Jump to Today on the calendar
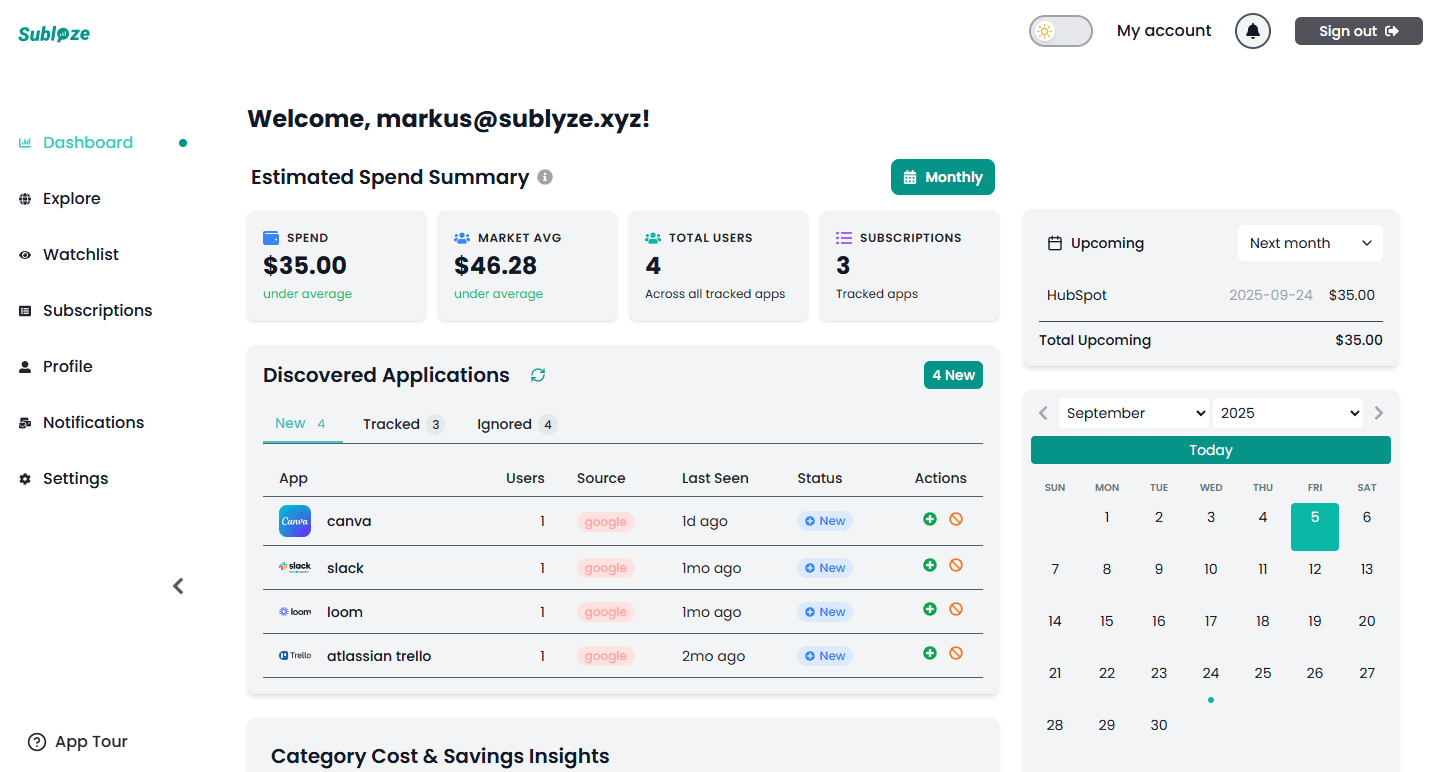Image resolution: width=1436 pixels, height=772 pixels. tap(1210, 449)
